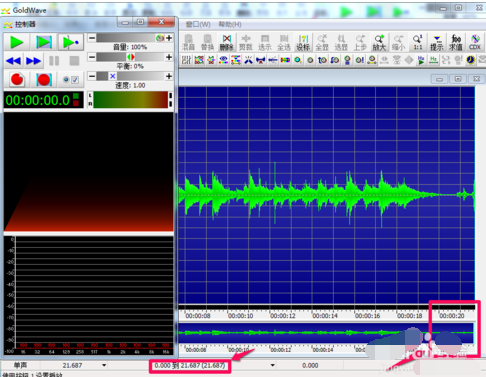The height and width of the screenshot is (377, 486).
Task: Click the 混音 (Mix) toolbar button
Action: coord(188,43)
